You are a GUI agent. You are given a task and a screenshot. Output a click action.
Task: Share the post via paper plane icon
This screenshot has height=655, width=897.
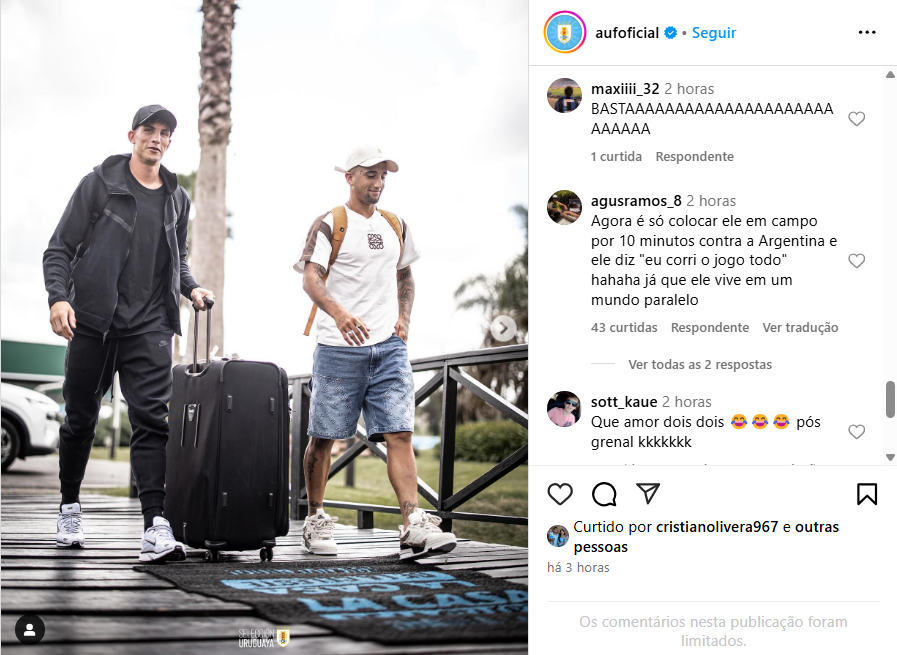pyautogui.click(x=648, y=493)
